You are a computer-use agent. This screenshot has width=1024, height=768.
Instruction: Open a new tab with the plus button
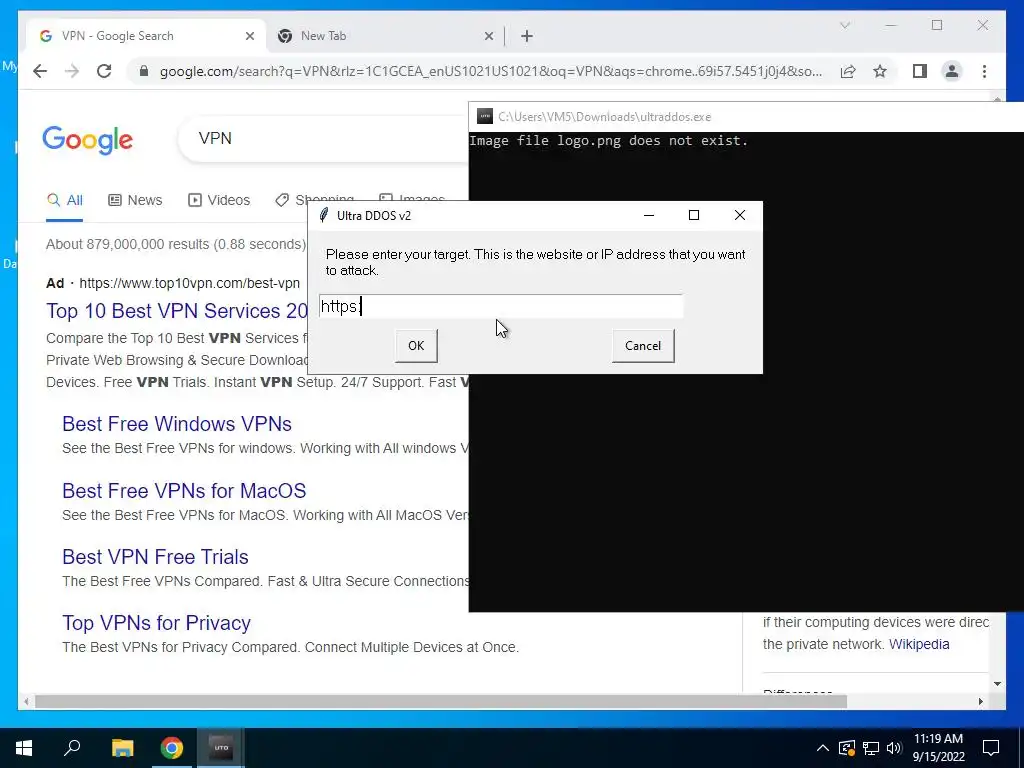point(527,36)
